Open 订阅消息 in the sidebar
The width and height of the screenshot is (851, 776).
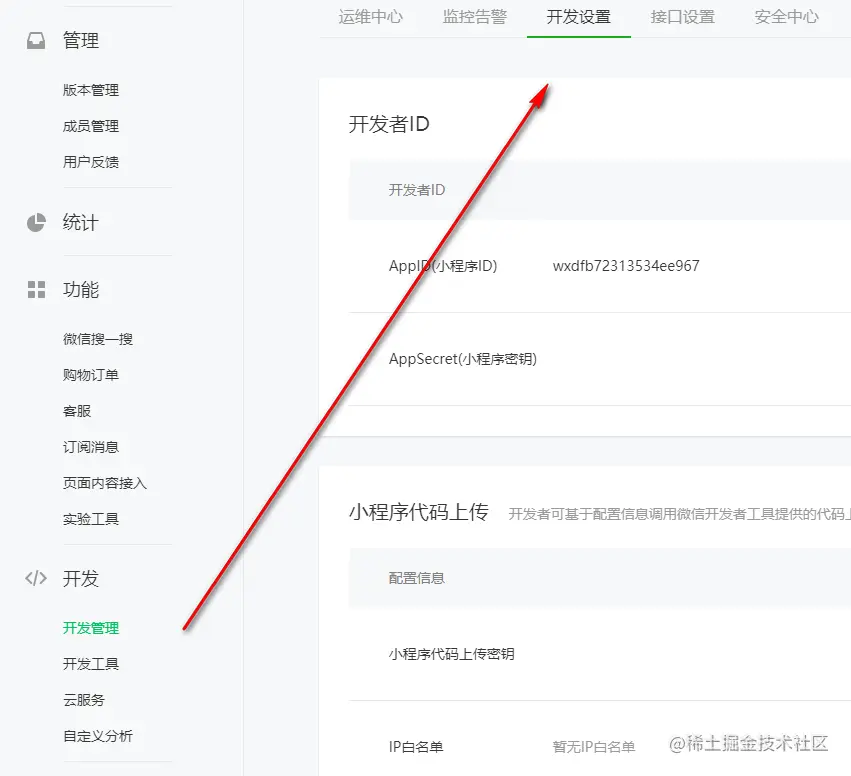(x=91, y=447)
